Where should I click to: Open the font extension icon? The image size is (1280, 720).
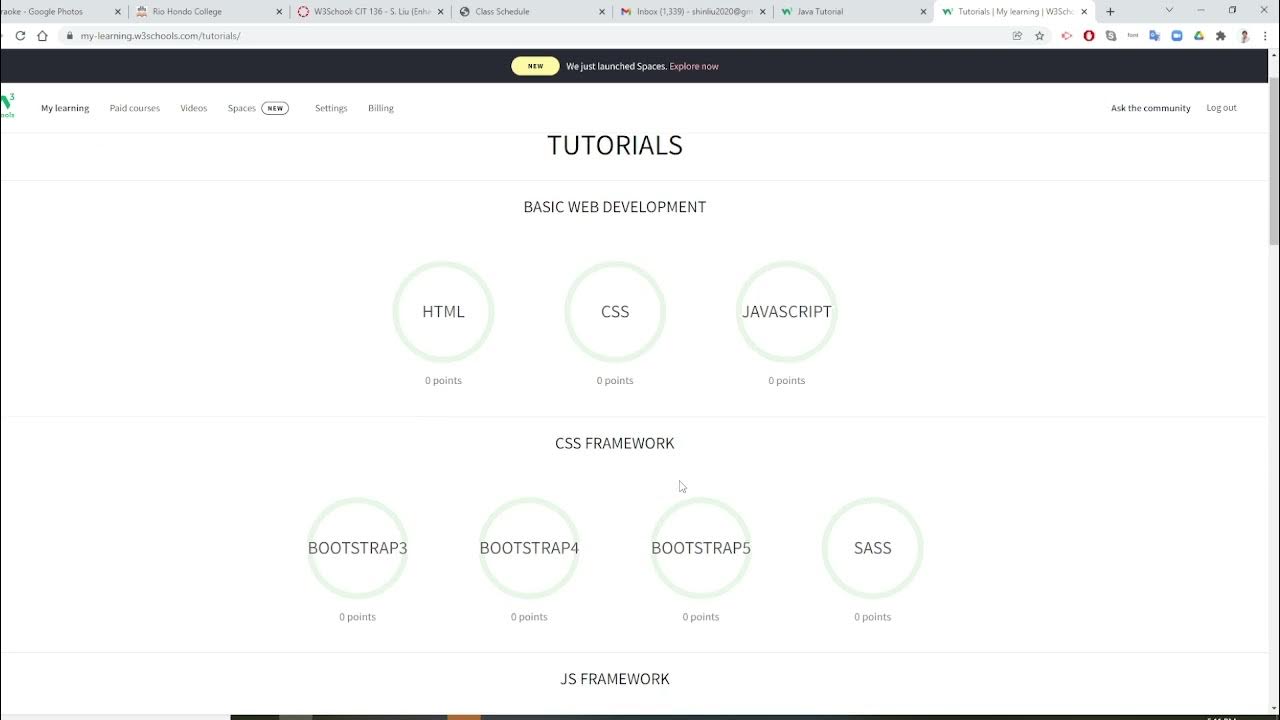(1133, 35)
